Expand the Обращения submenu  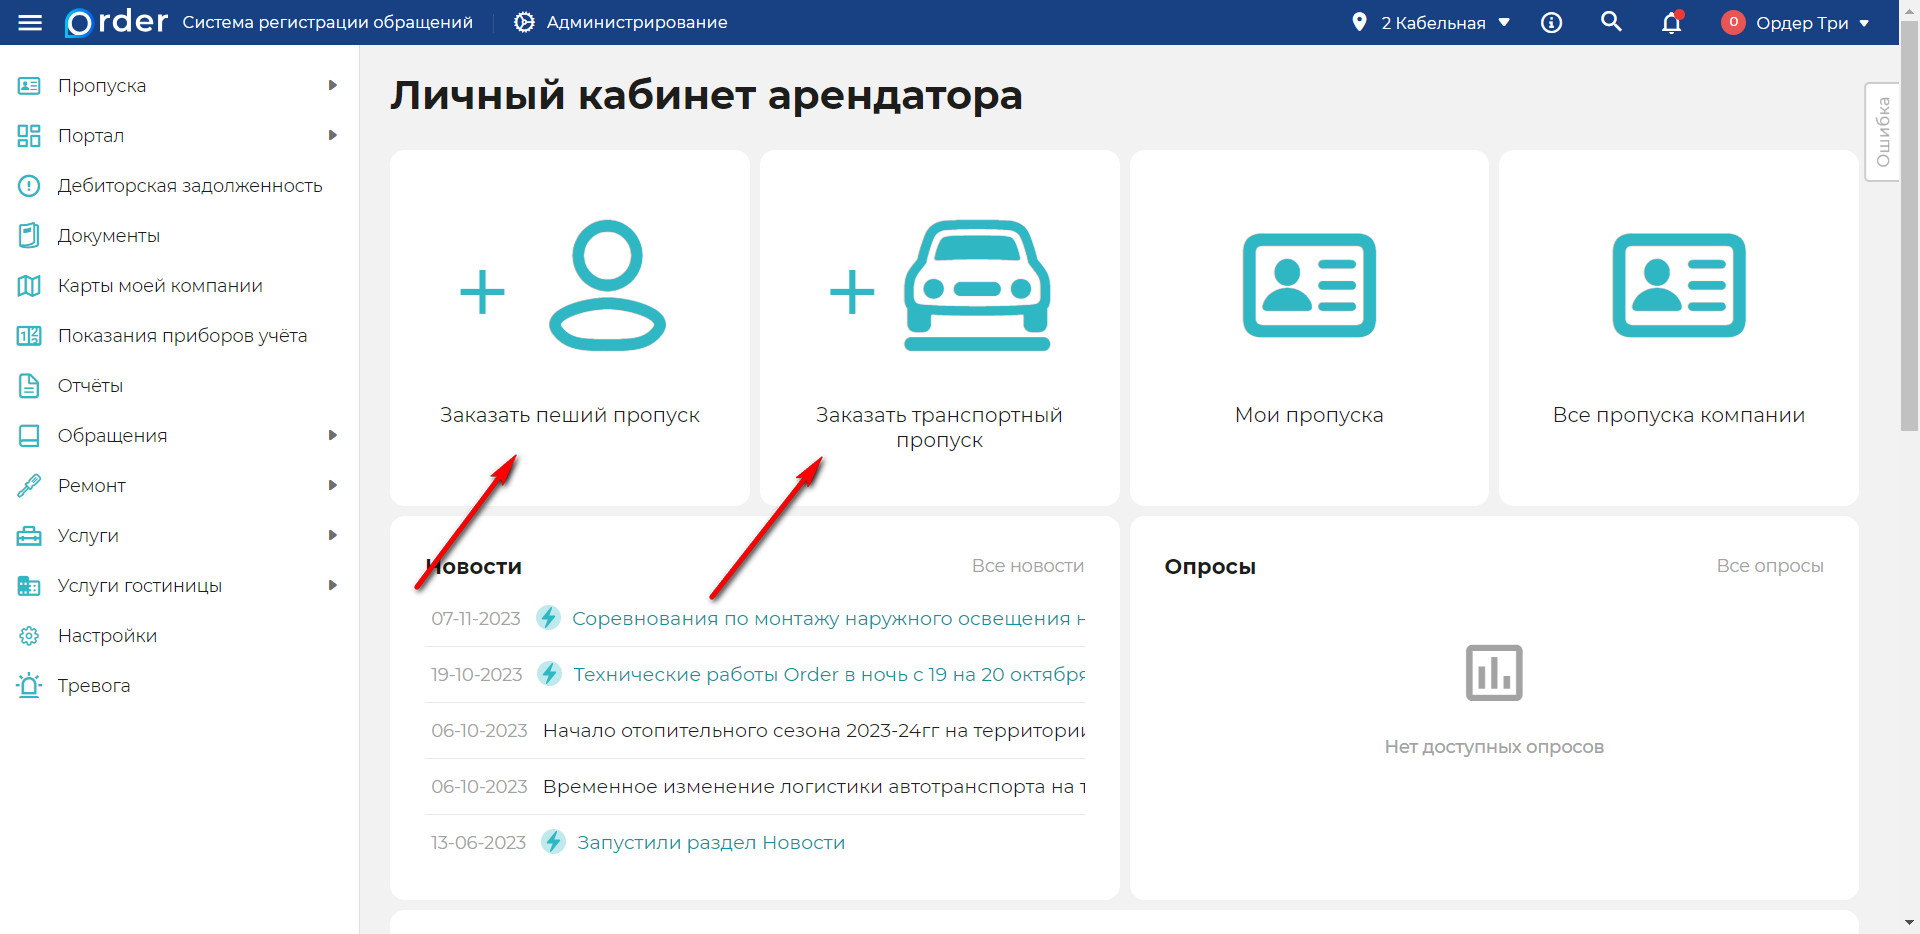[333, 435]
